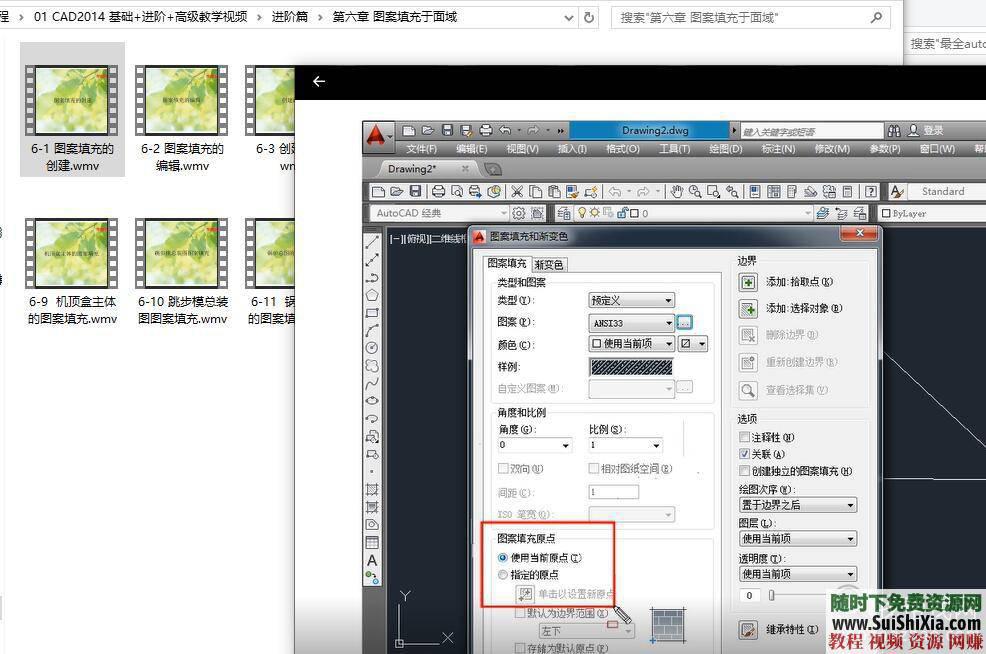Click the Add: Select Objects boundary icon
Screen dimensions: 986x654
[747, 308]
